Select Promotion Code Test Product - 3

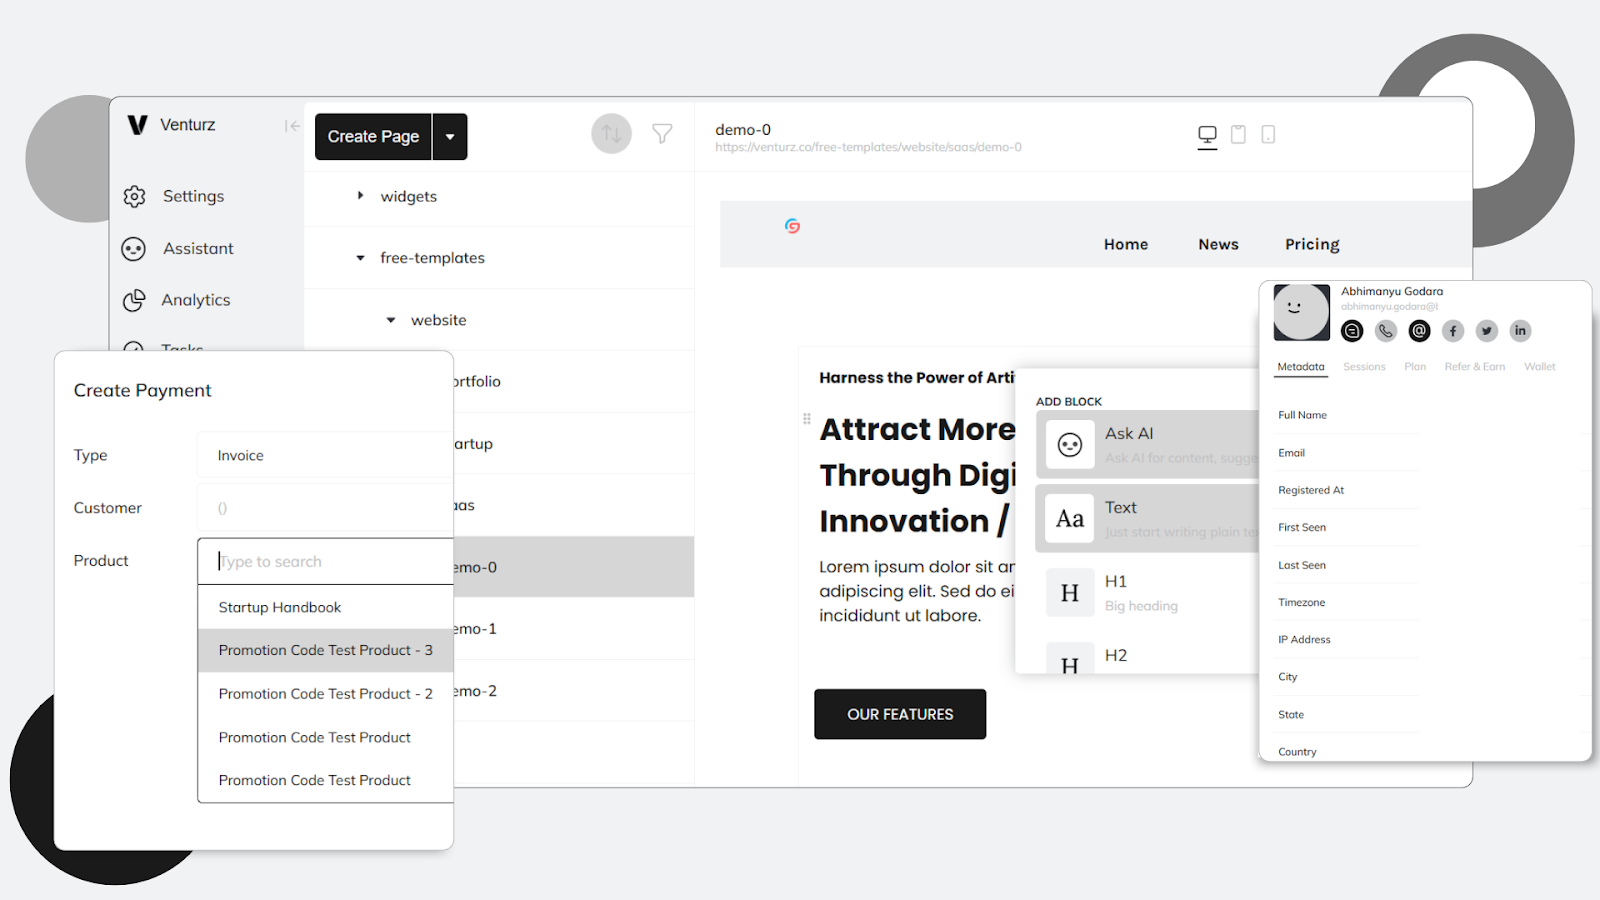click(325, 649)
